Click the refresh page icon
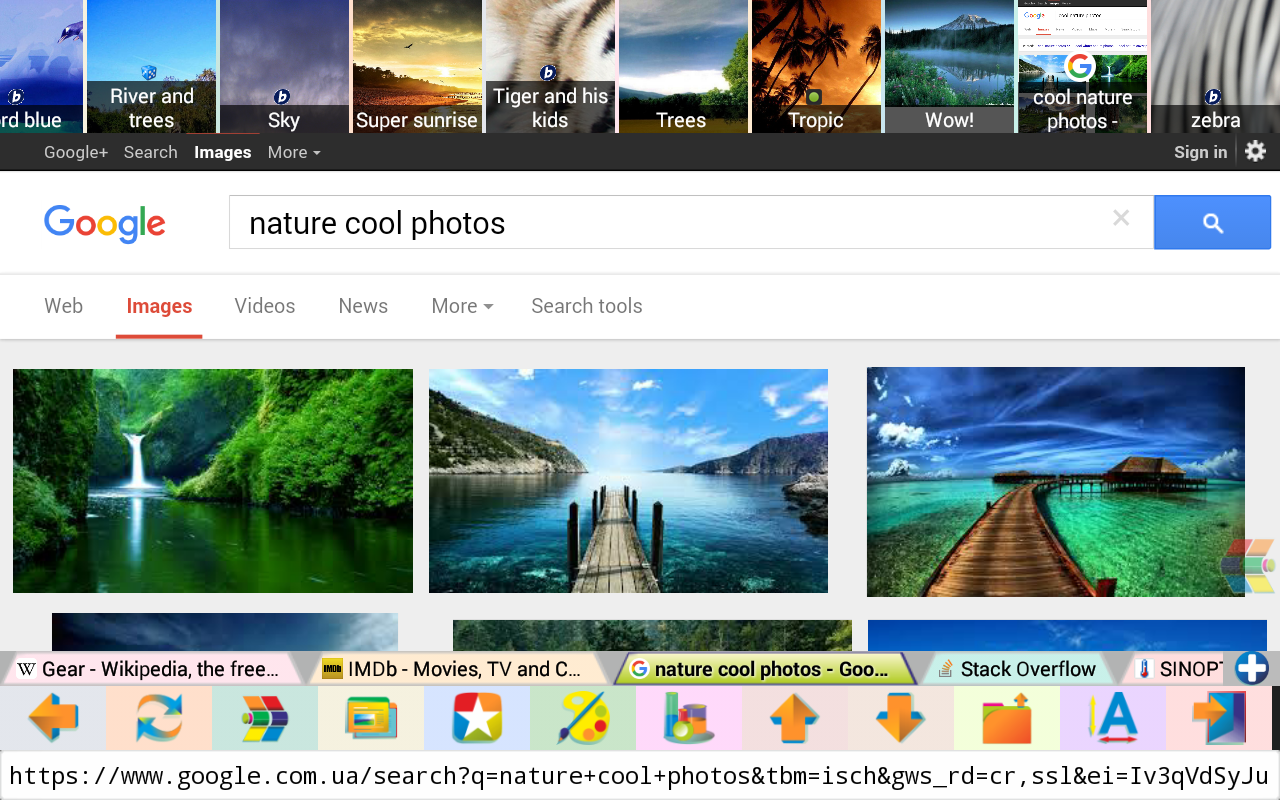Screen dimensions: 1280x800 pos(159,718)
